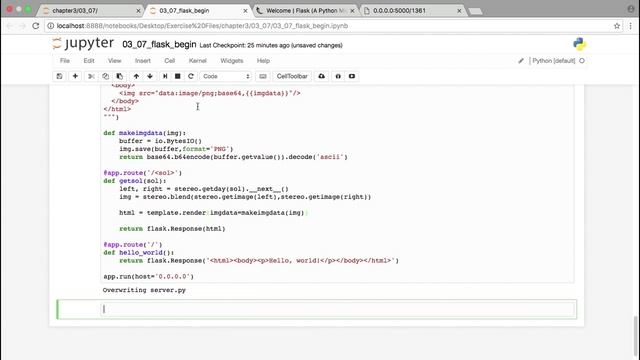Open the Cell menu
640x360 pixels.
coord(169,61)
